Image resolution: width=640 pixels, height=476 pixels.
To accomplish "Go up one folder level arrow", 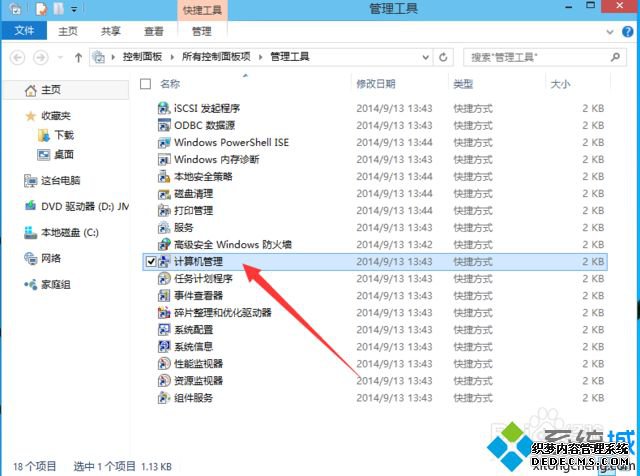I will click(78, 58).
